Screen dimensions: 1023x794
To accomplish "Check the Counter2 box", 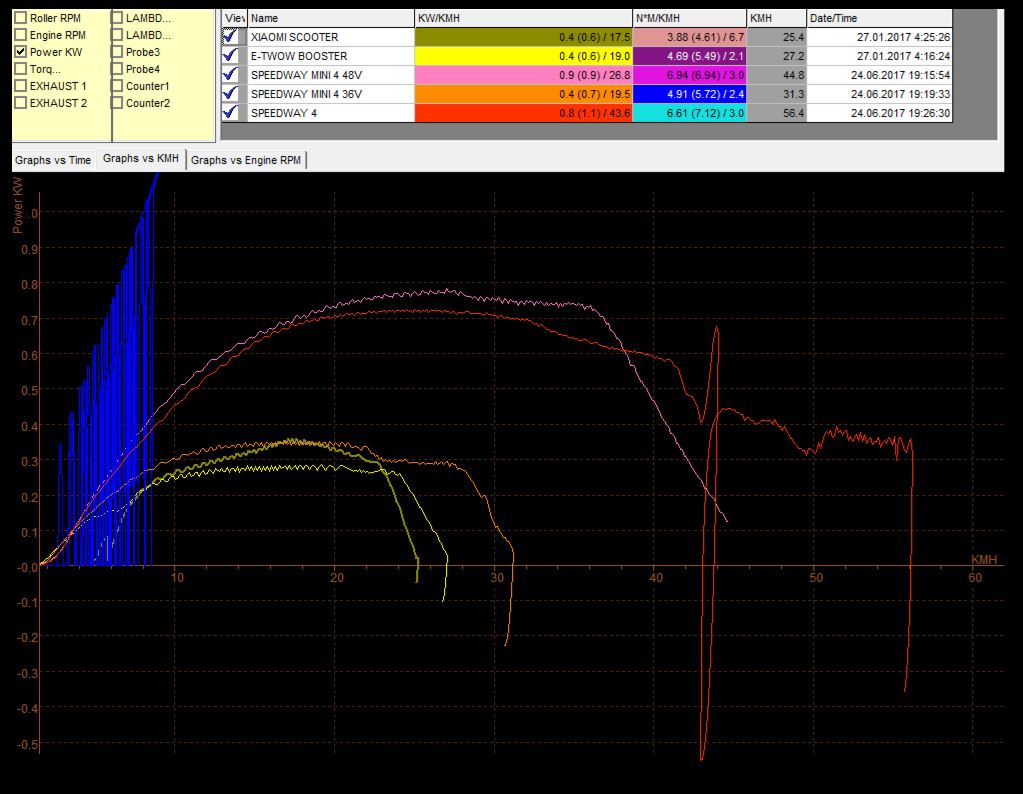I will (x=117, y=103).
